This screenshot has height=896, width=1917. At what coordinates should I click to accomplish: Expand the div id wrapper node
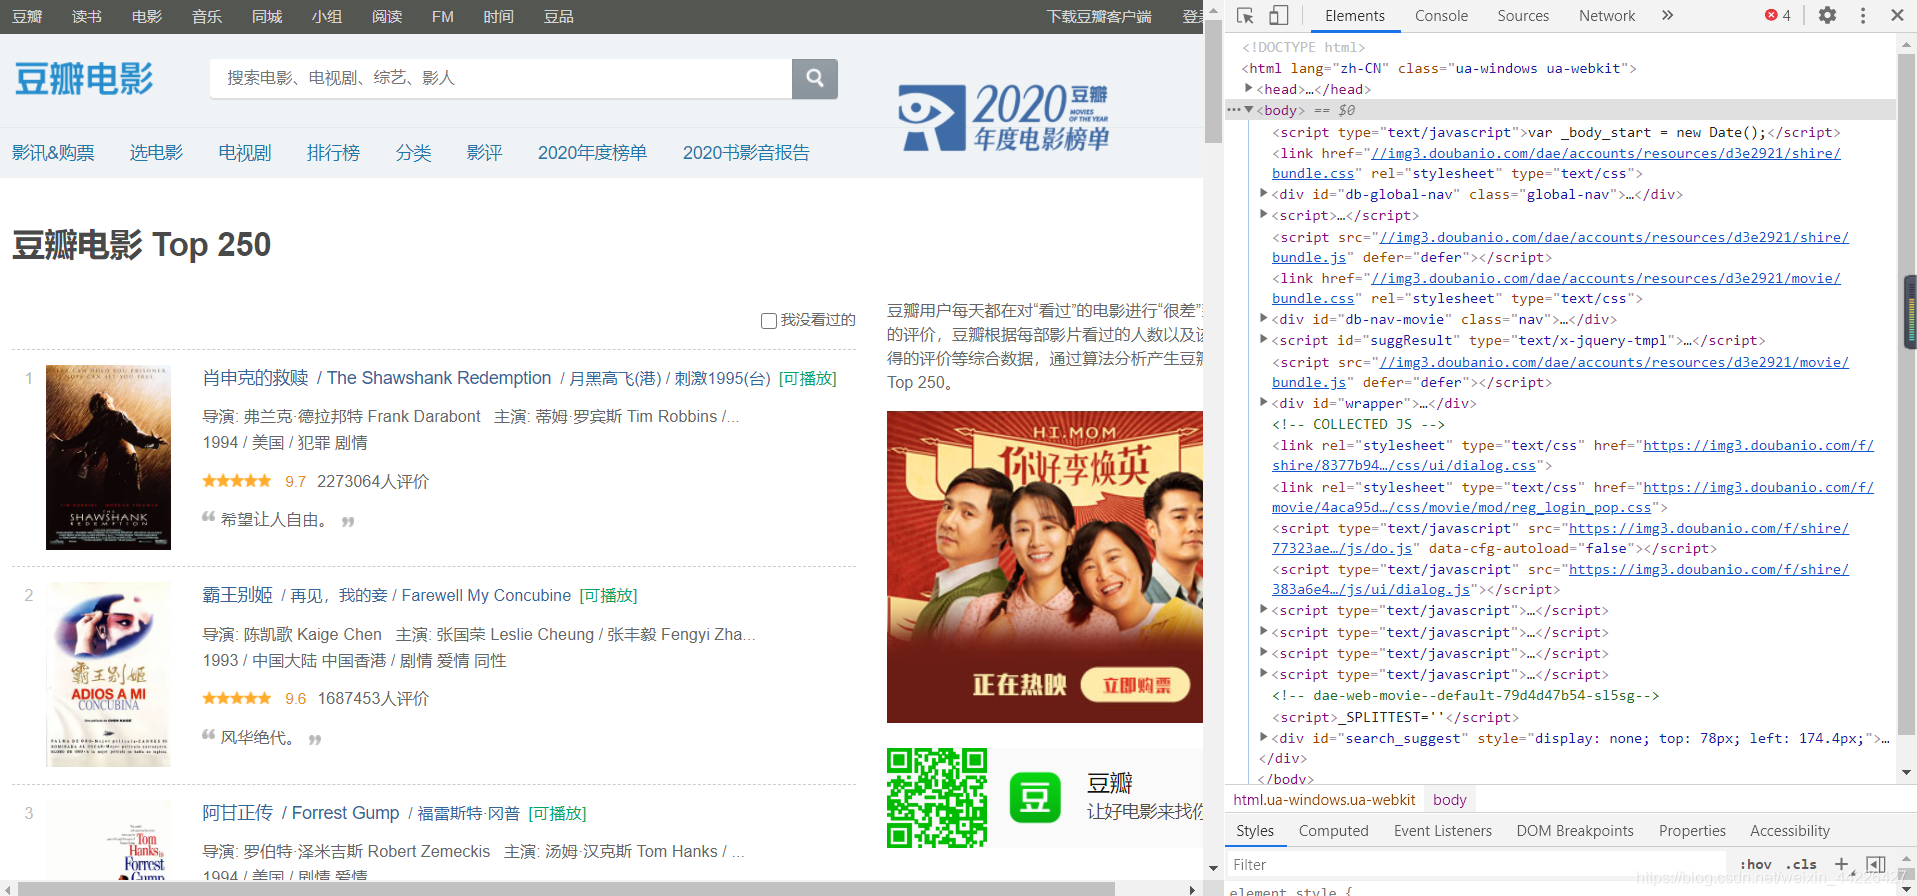[x=1264, y=403]
